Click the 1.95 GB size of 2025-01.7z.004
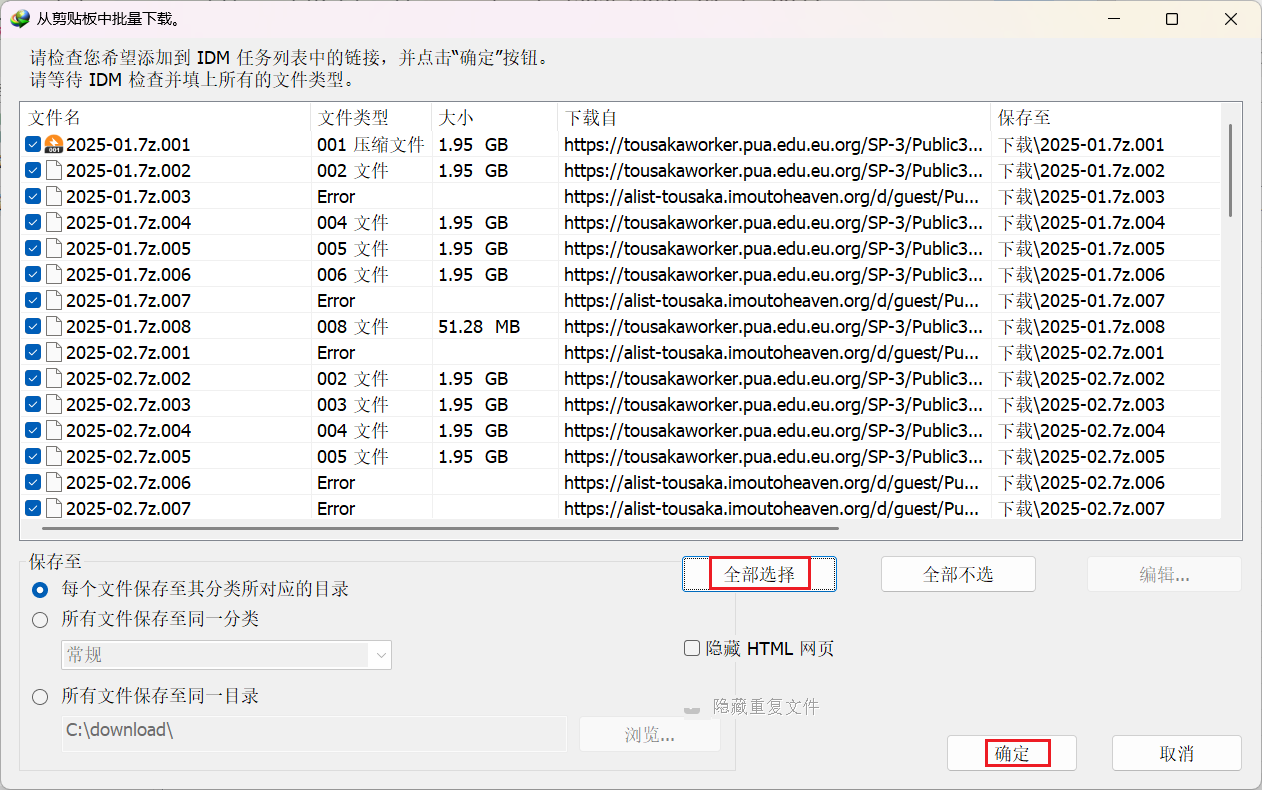Image resolution: width=1262 pixels, height=790 pixels. 473,223
